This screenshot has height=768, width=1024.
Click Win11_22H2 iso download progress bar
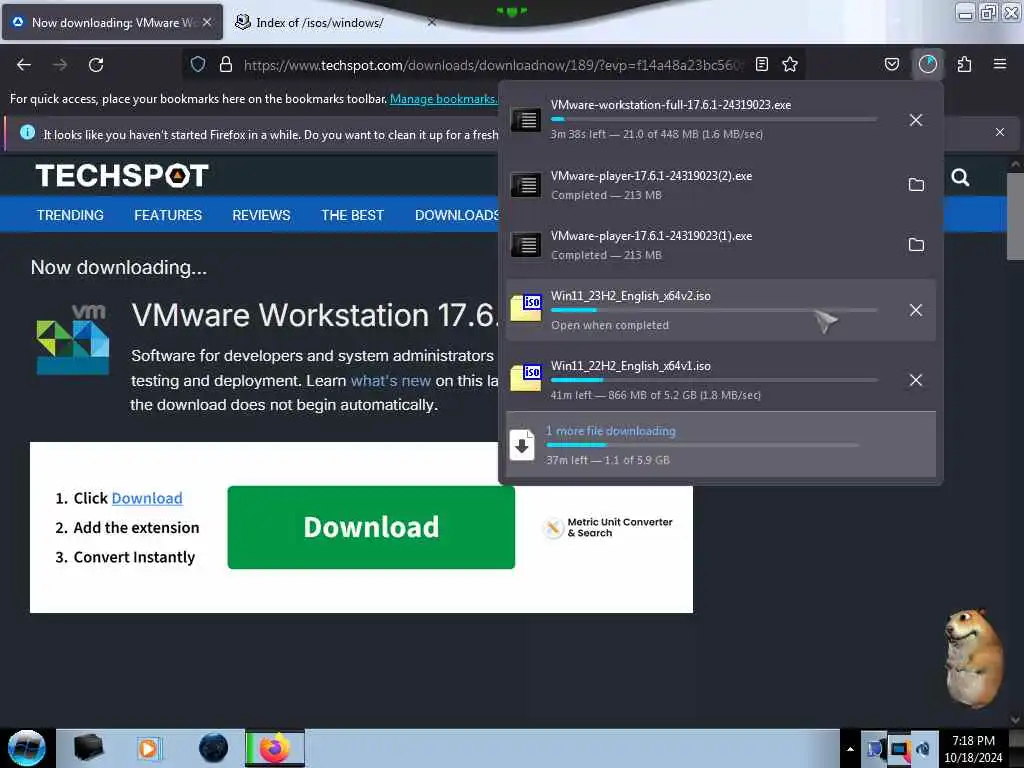(x=714, y=380)
